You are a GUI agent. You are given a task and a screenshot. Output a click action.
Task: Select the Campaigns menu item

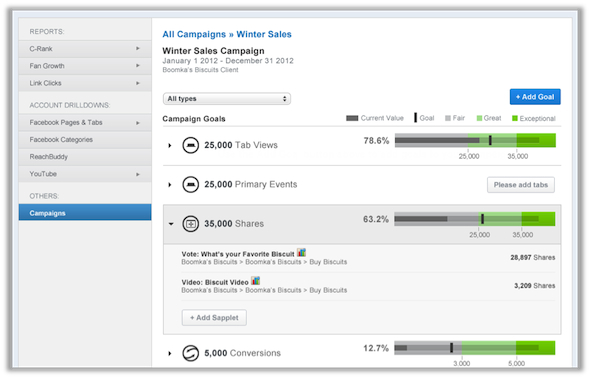tap(85, 213)
